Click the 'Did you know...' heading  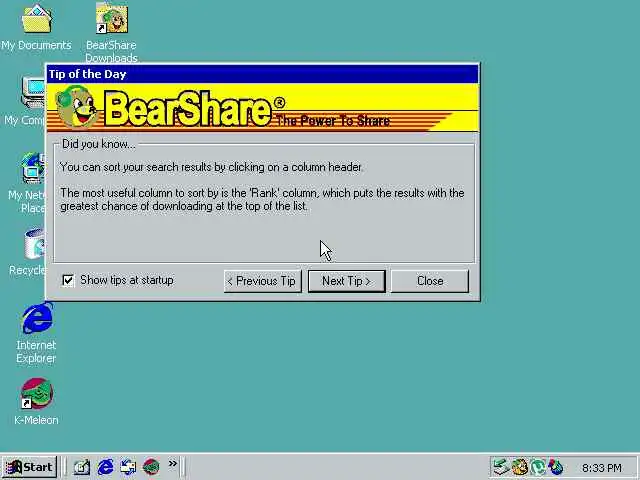[98, 144]
